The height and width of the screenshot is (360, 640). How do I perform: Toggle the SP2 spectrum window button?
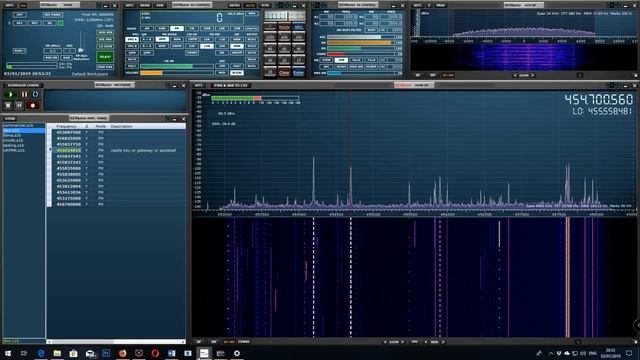35,23
